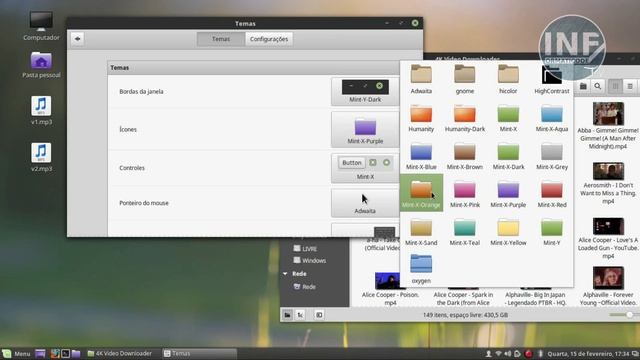Select the Mint-X-Blue icon theme
640x360 pixels.
421,156
